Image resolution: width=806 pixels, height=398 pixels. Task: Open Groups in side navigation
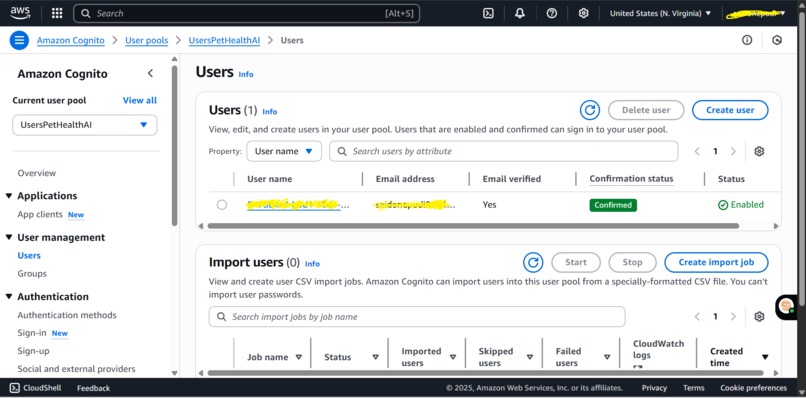click(x=32, y=274)
